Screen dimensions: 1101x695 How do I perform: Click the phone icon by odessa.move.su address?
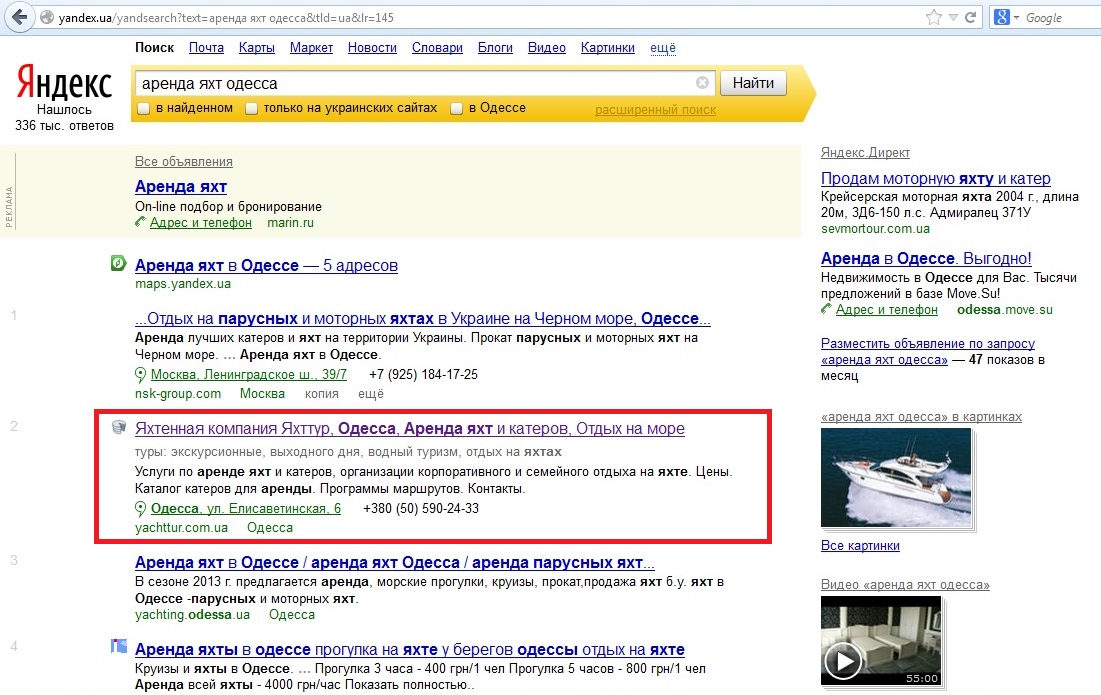coord(826,309)
